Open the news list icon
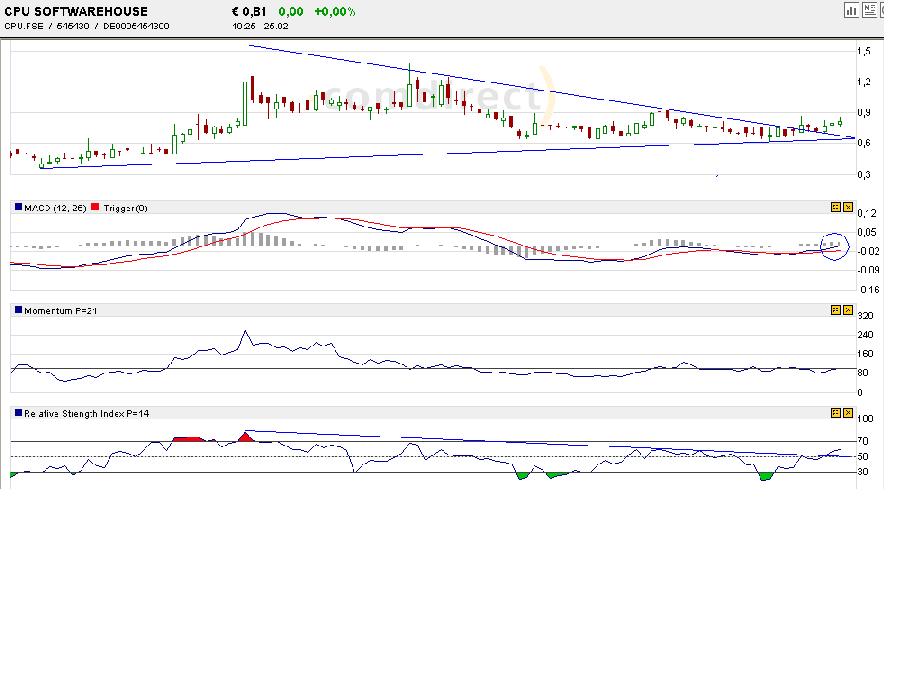Screen dimensions: 898x692 point(869,10)
